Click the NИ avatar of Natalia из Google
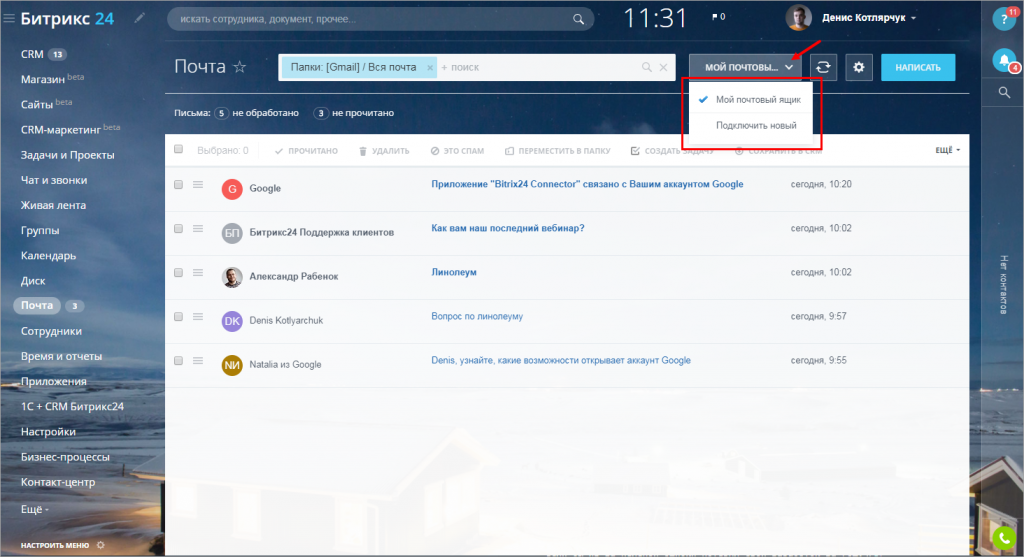 point(232,365)
